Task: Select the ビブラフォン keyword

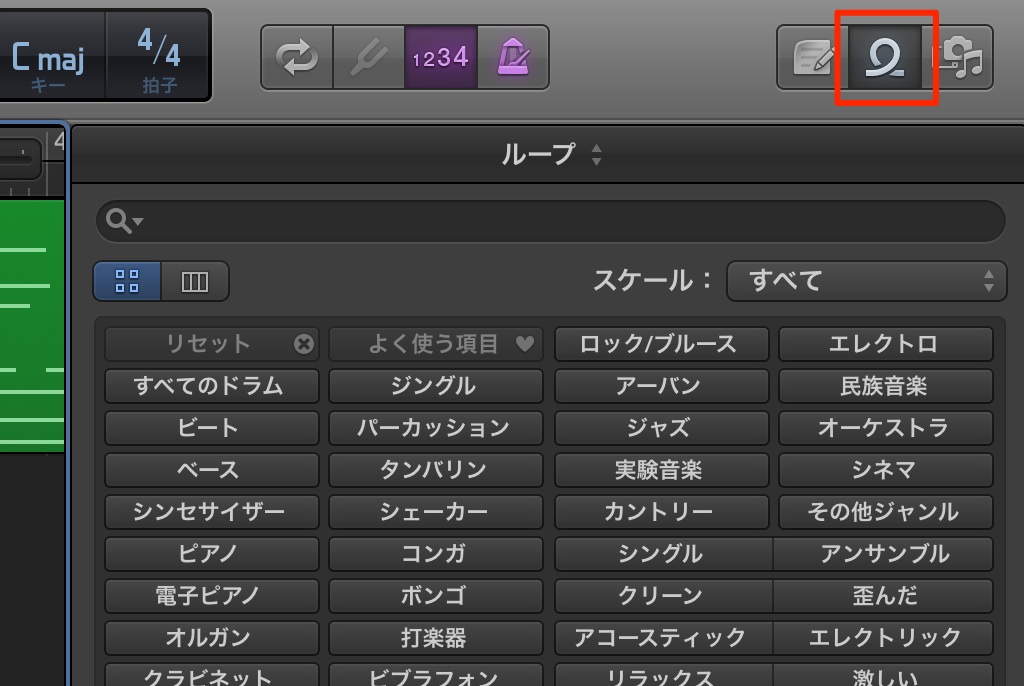Action: click(436, 675)
